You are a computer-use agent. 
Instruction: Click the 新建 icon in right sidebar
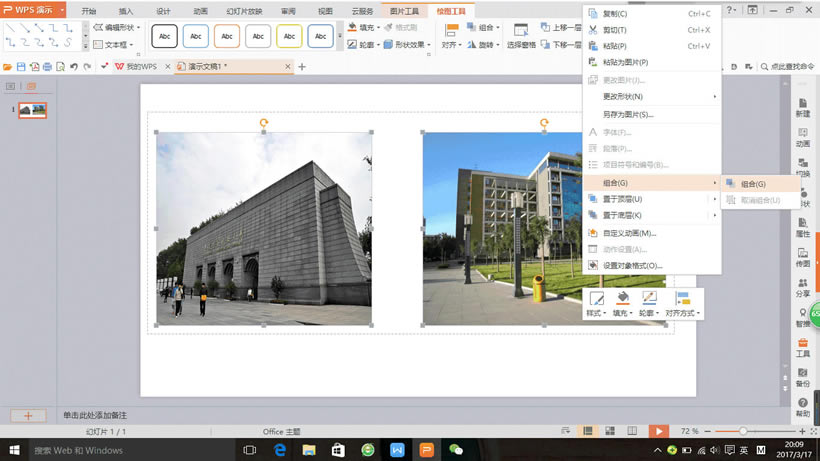[803, 107]
